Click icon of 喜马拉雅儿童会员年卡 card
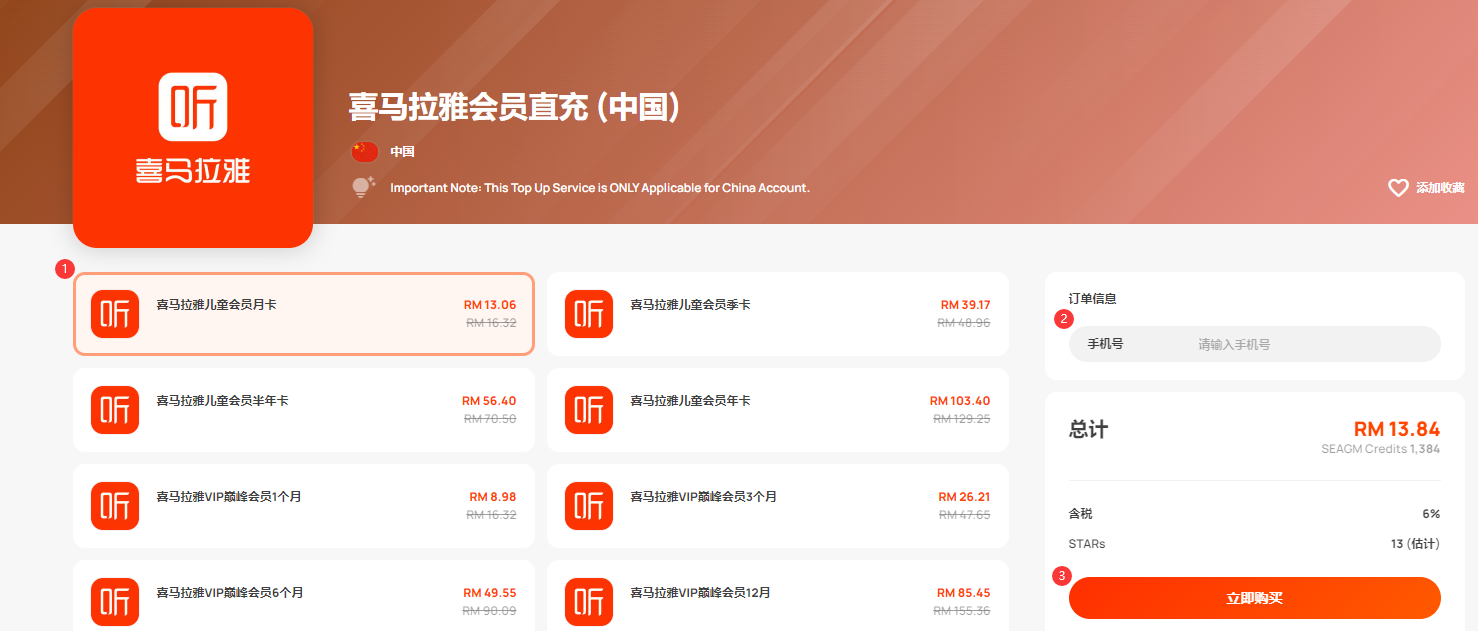1478x631 pixels. 589,410
